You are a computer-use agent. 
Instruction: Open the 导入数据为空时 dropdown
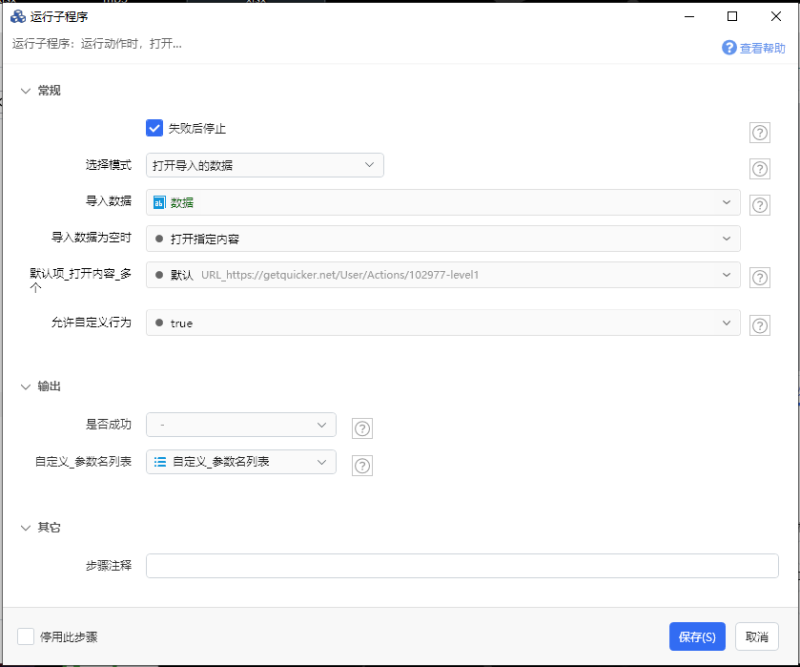(442, 239)
